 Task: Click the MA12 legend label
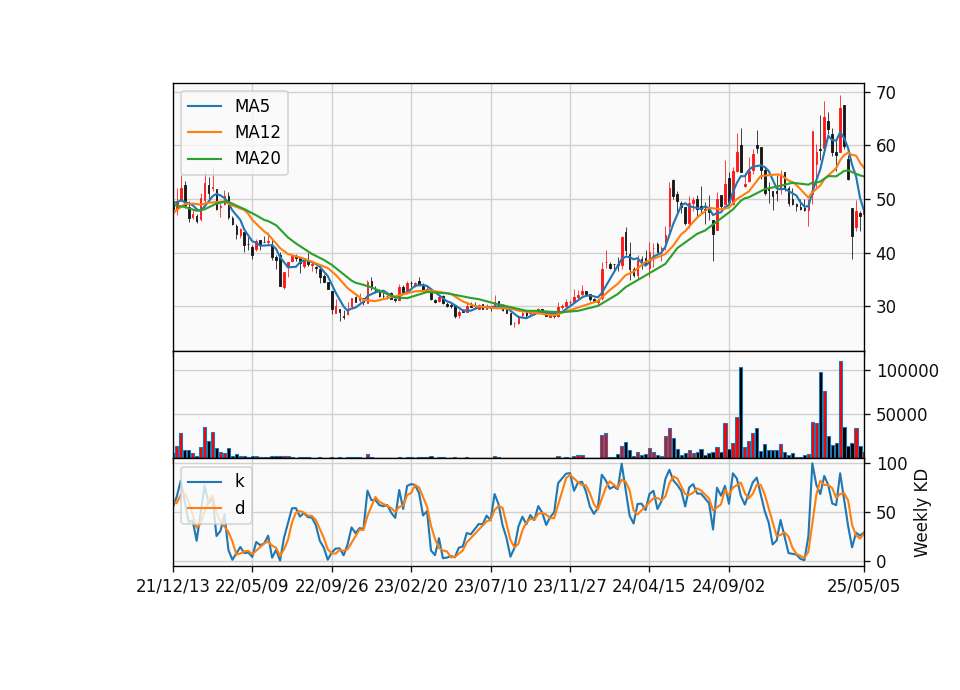coord(257,132)
